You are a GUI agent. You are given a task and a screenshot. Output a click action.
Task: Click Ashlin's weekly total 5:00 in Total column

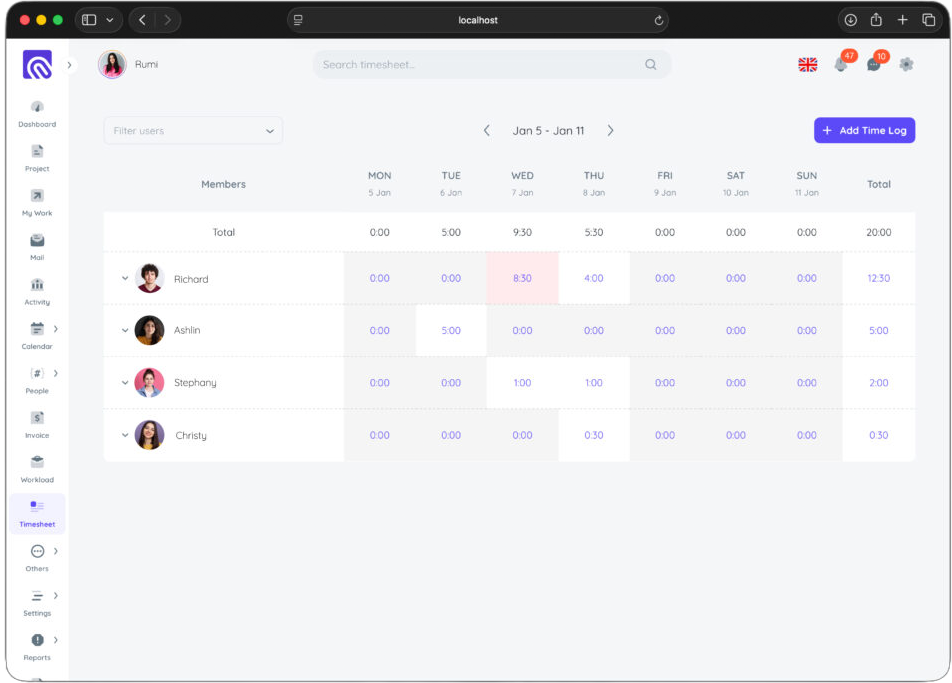[879, 330]
